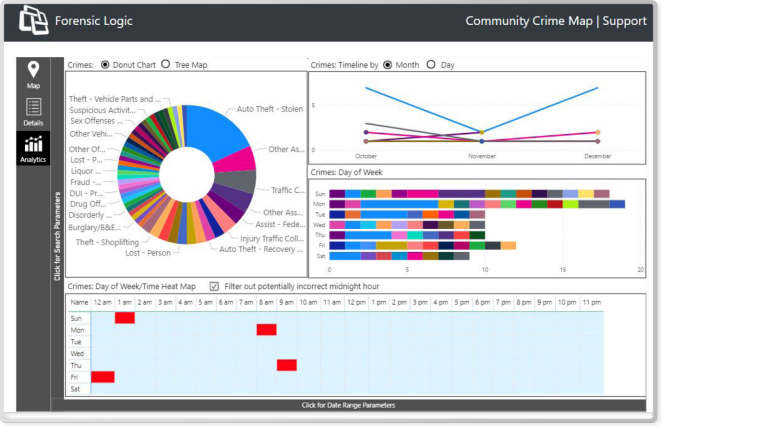Switch timeline to Day radio button
This screenshot has width=768, height=432.
click(x=431, y=64)
